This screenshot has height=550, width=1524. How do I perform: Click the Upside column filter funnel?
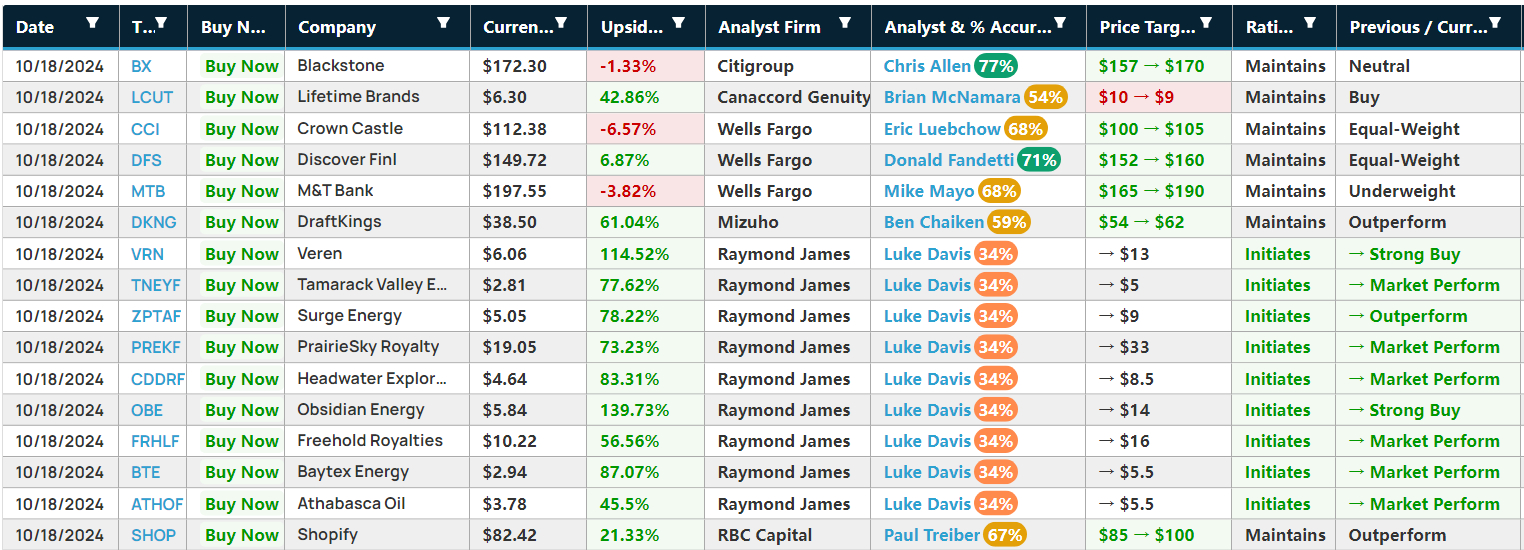tap(679, 23)
